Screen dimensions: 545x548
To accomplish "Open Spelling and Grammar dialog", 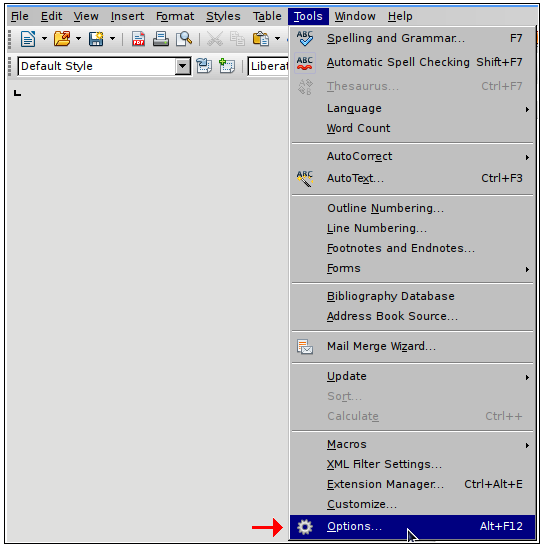I will [413, 38].
